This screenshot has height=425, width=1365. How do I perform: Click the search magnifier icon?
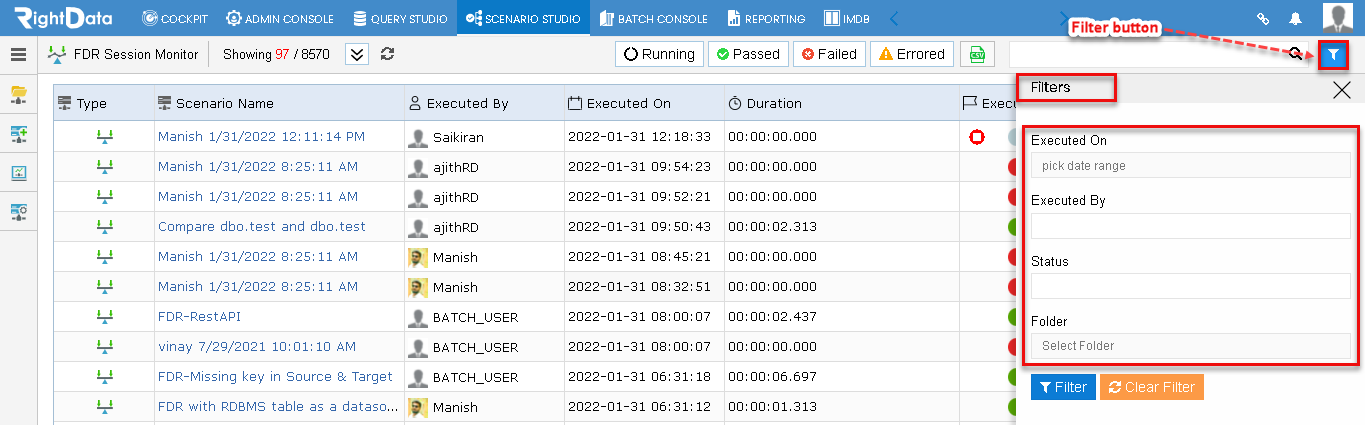pos(1296,54)
